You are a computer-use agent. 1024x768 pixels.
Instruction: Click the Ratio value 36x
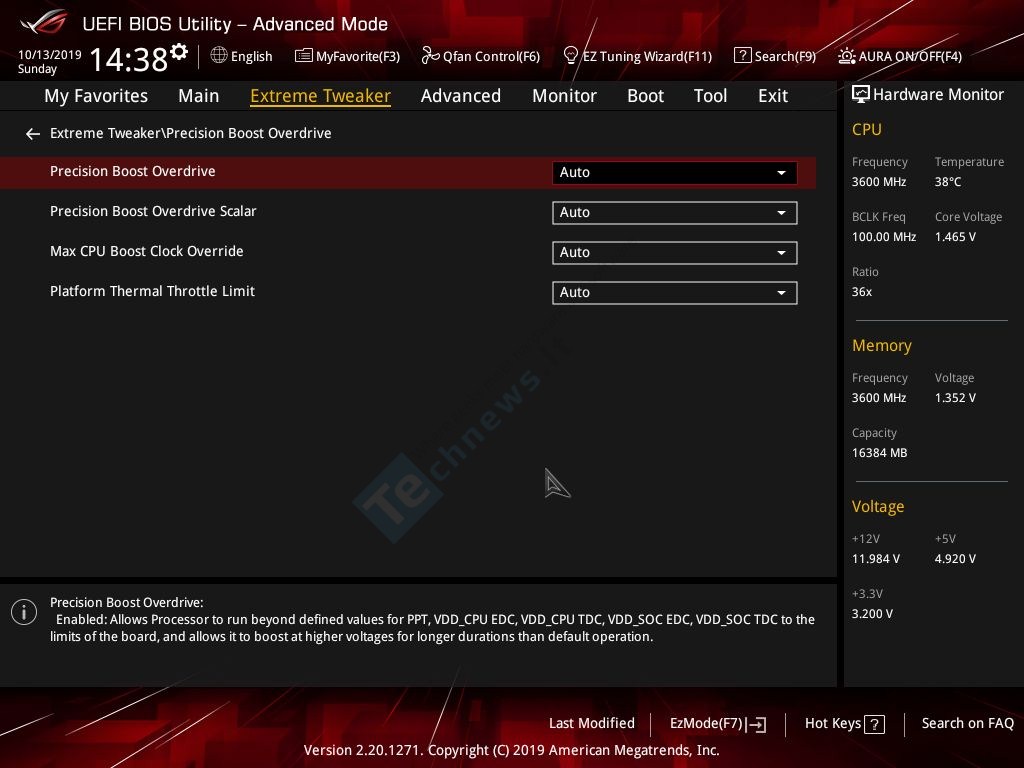tap(862, 292)
